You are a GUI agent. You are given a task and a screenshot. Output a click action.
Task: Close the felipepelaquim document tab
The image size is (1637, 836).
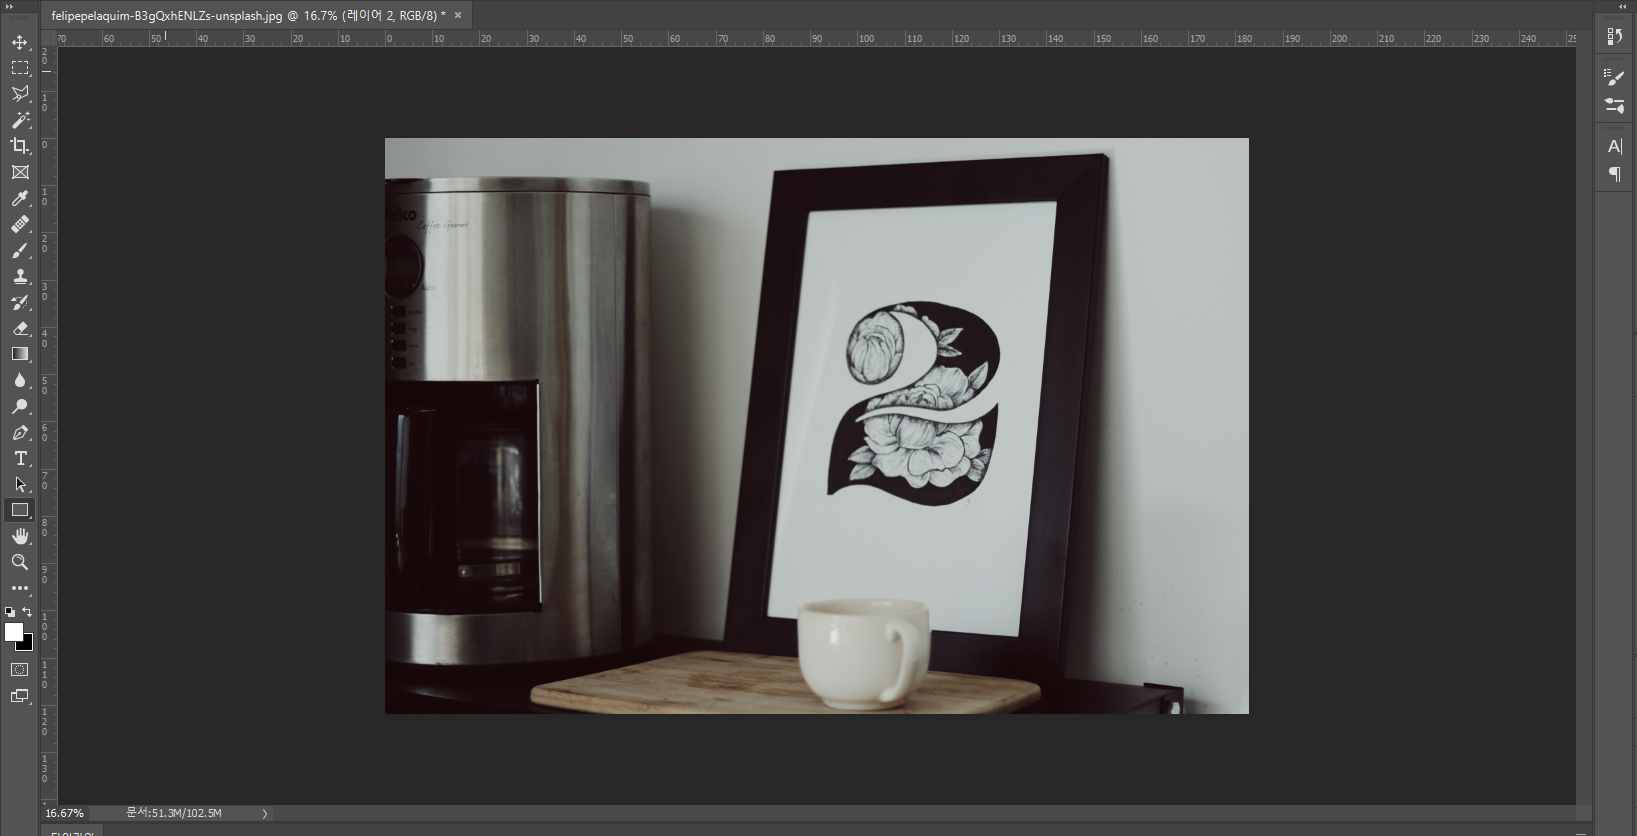click(x=458, y=16)
